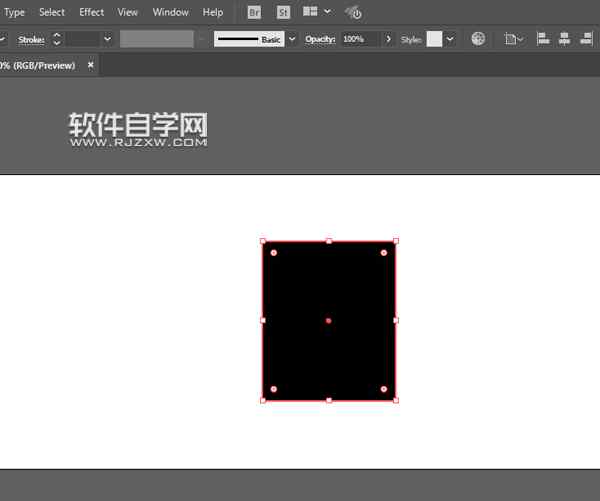Click the top-right corner radius widget
The width and height of the screenshot is (600, 501).
(384, 253)
